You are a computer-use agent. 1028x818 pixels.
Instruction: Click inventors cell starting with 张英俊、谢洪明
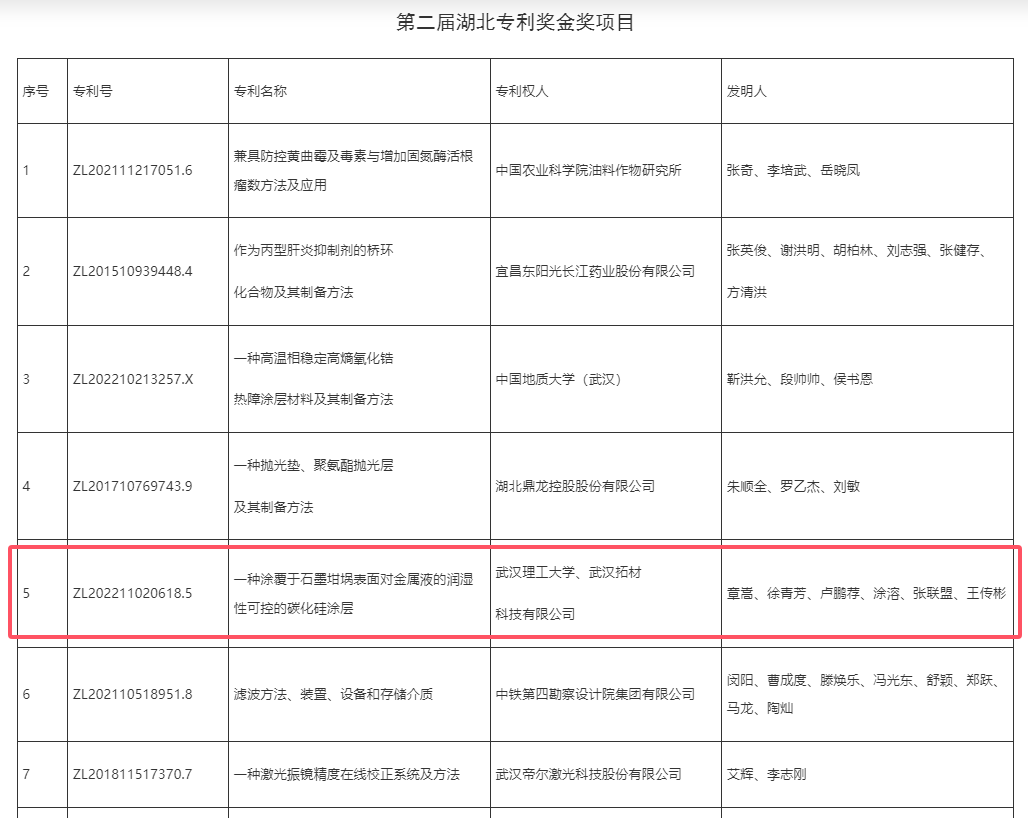click(x=856, y=271)
